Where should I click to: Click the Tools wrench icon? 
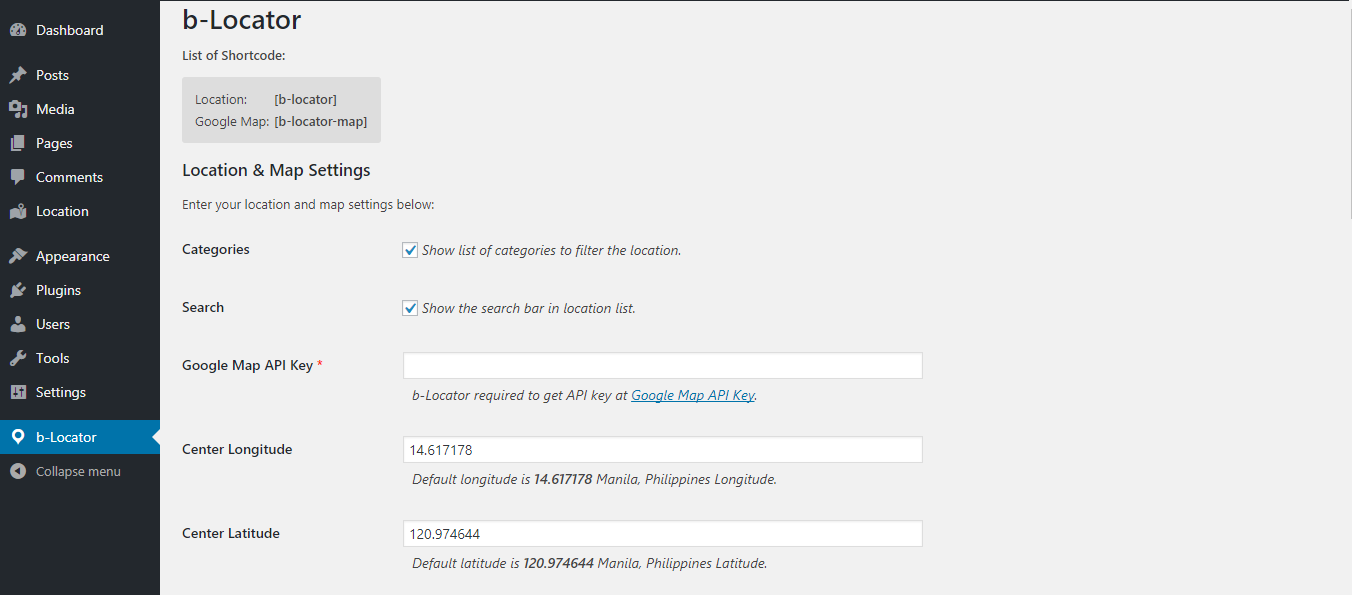click(x=17, y=358)
